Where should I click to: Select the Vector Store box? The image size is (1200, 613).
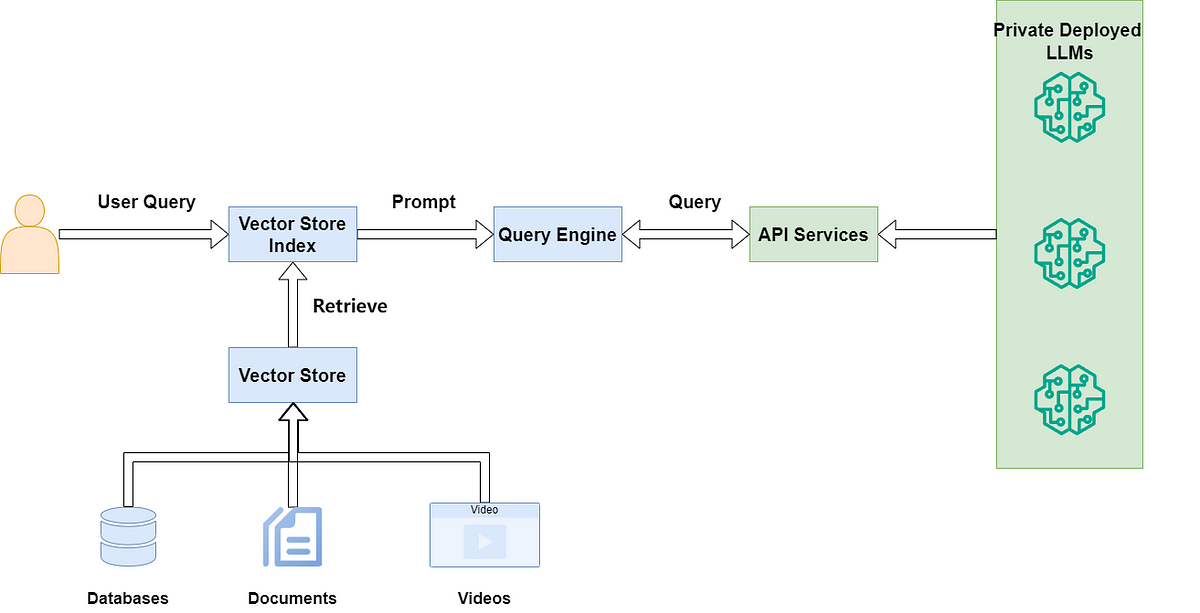click(292, 375)
